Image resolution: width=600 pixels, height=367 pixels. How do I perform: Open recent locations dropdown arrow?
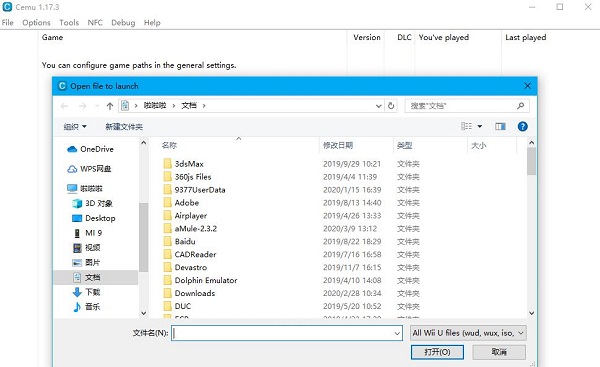(97, 106)
